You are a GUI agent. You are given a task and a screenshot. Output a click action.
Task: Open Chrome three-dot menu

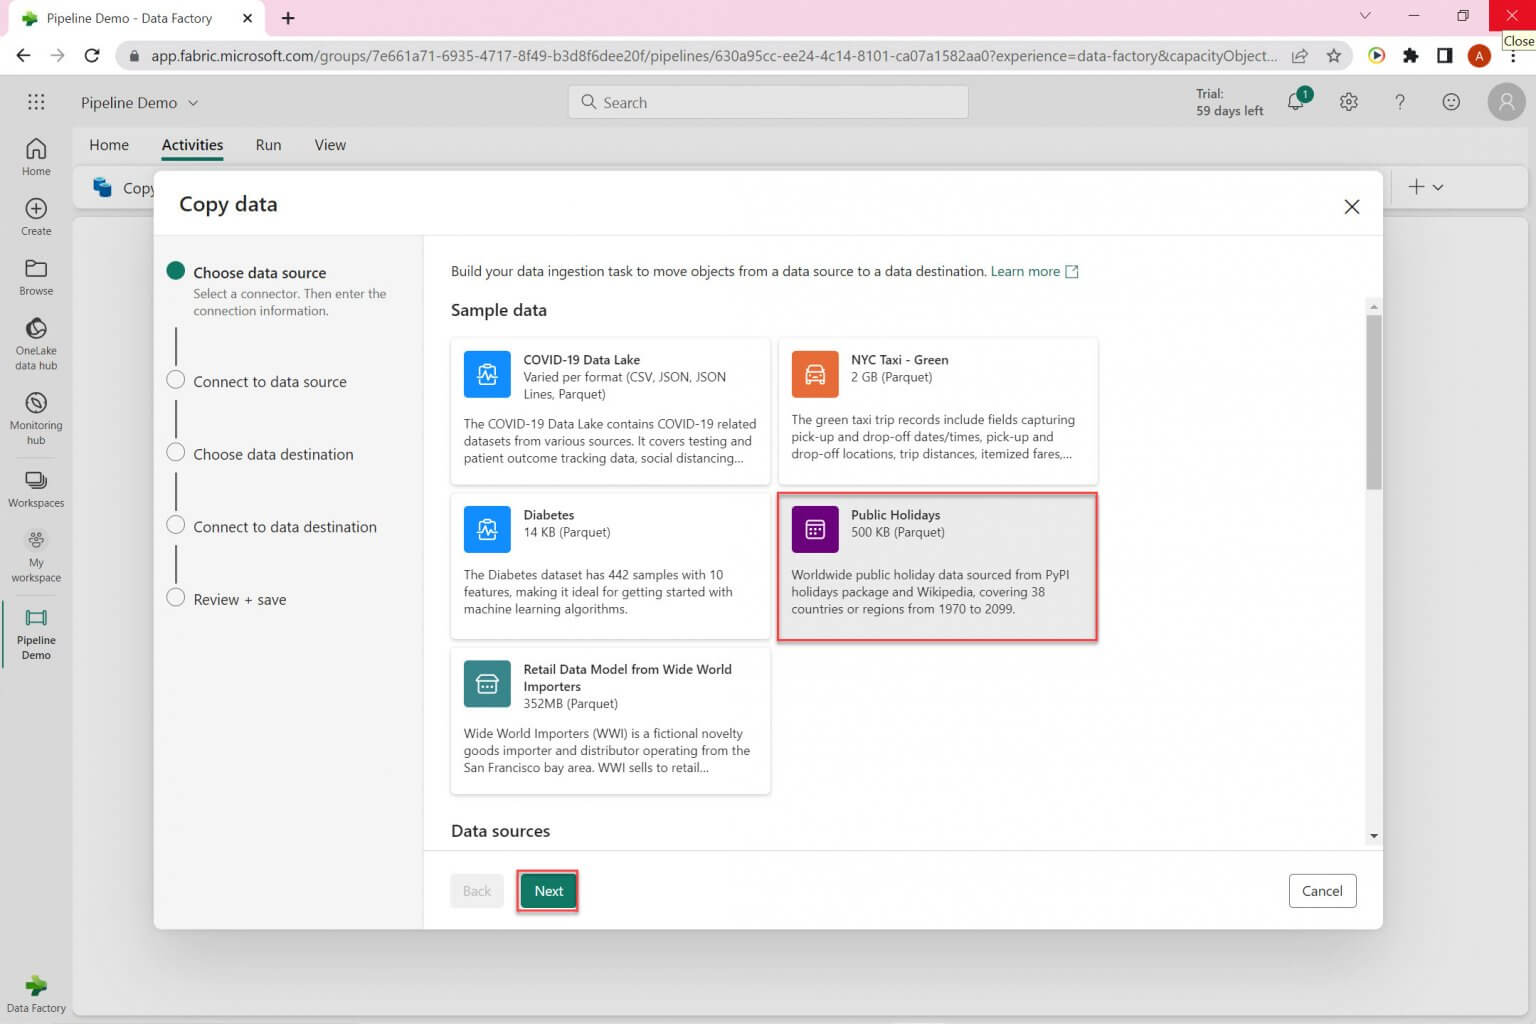point(1513,58)
